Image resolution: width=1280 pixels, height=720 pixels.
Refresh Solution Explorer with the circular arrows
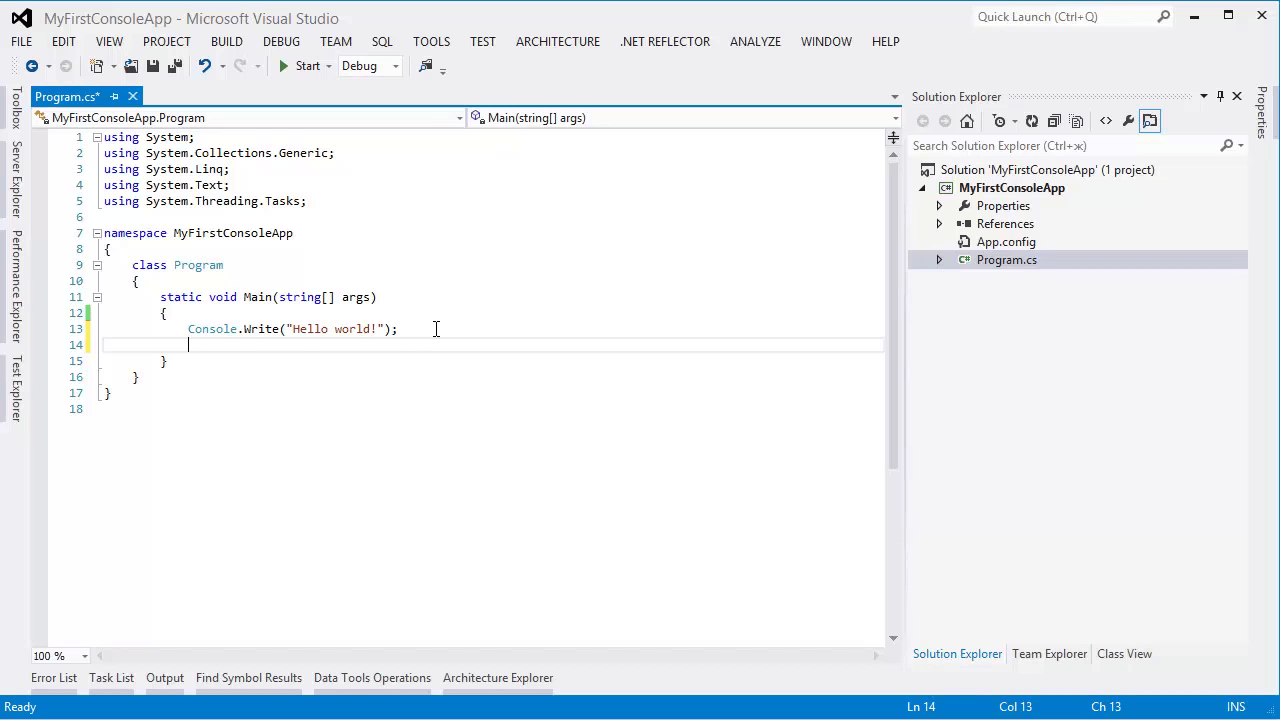[x=1032, y=121]
